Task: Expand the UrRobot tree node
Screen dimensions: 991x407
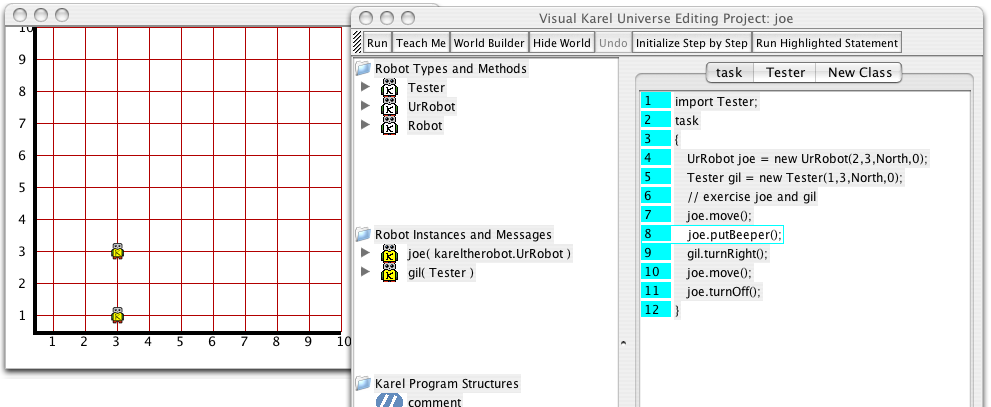Action: [x=367, y=107]
